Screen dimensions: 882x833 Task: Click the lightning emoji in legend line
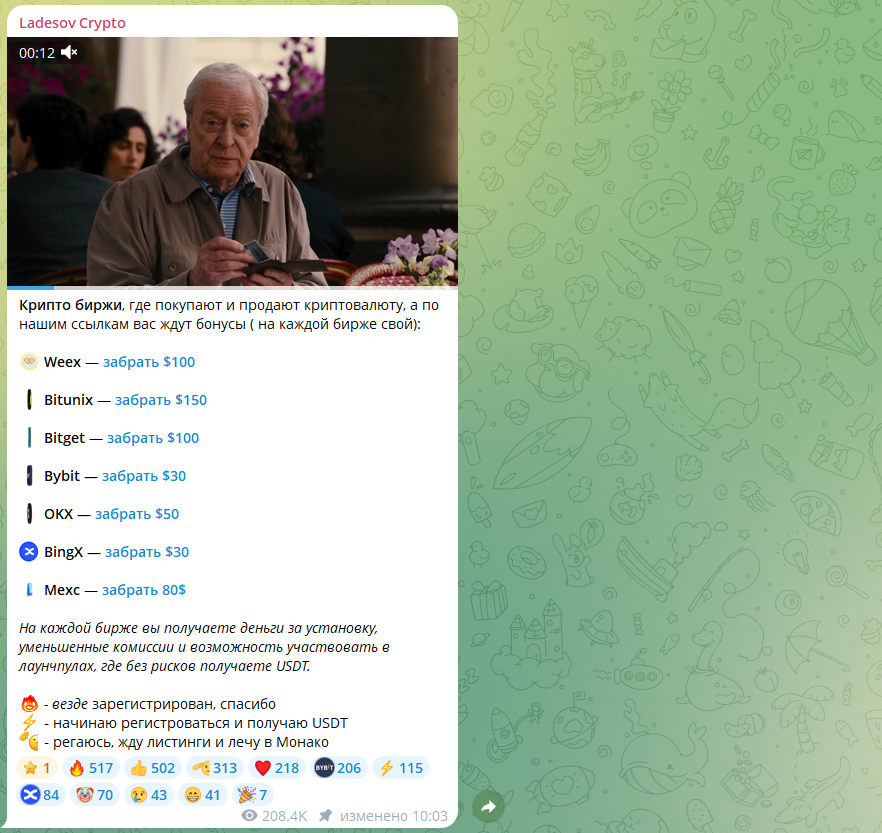(29, 723)
